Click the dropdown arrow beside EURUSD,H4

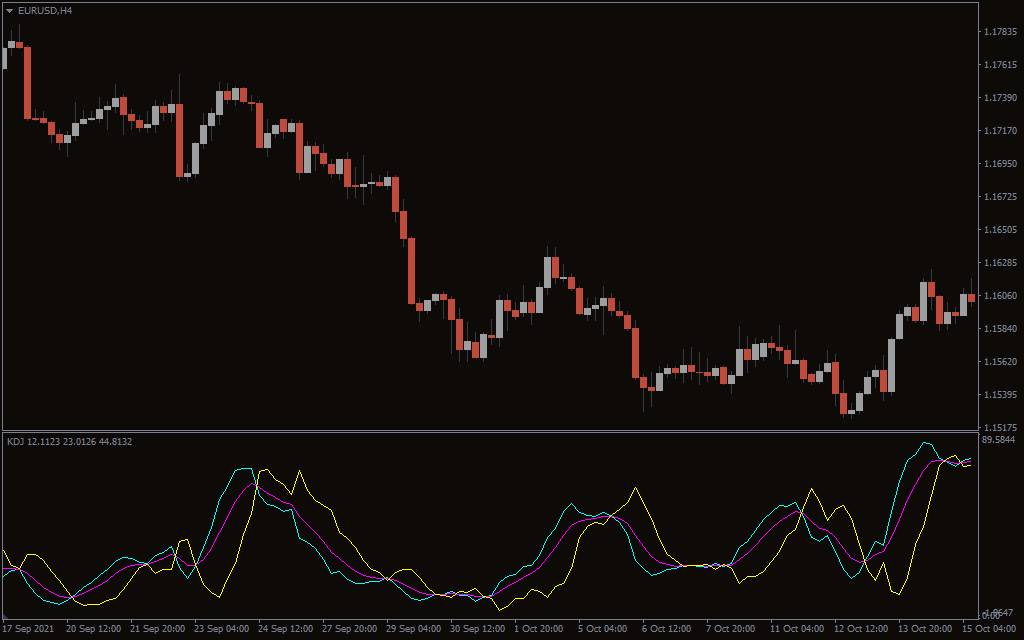10,11
